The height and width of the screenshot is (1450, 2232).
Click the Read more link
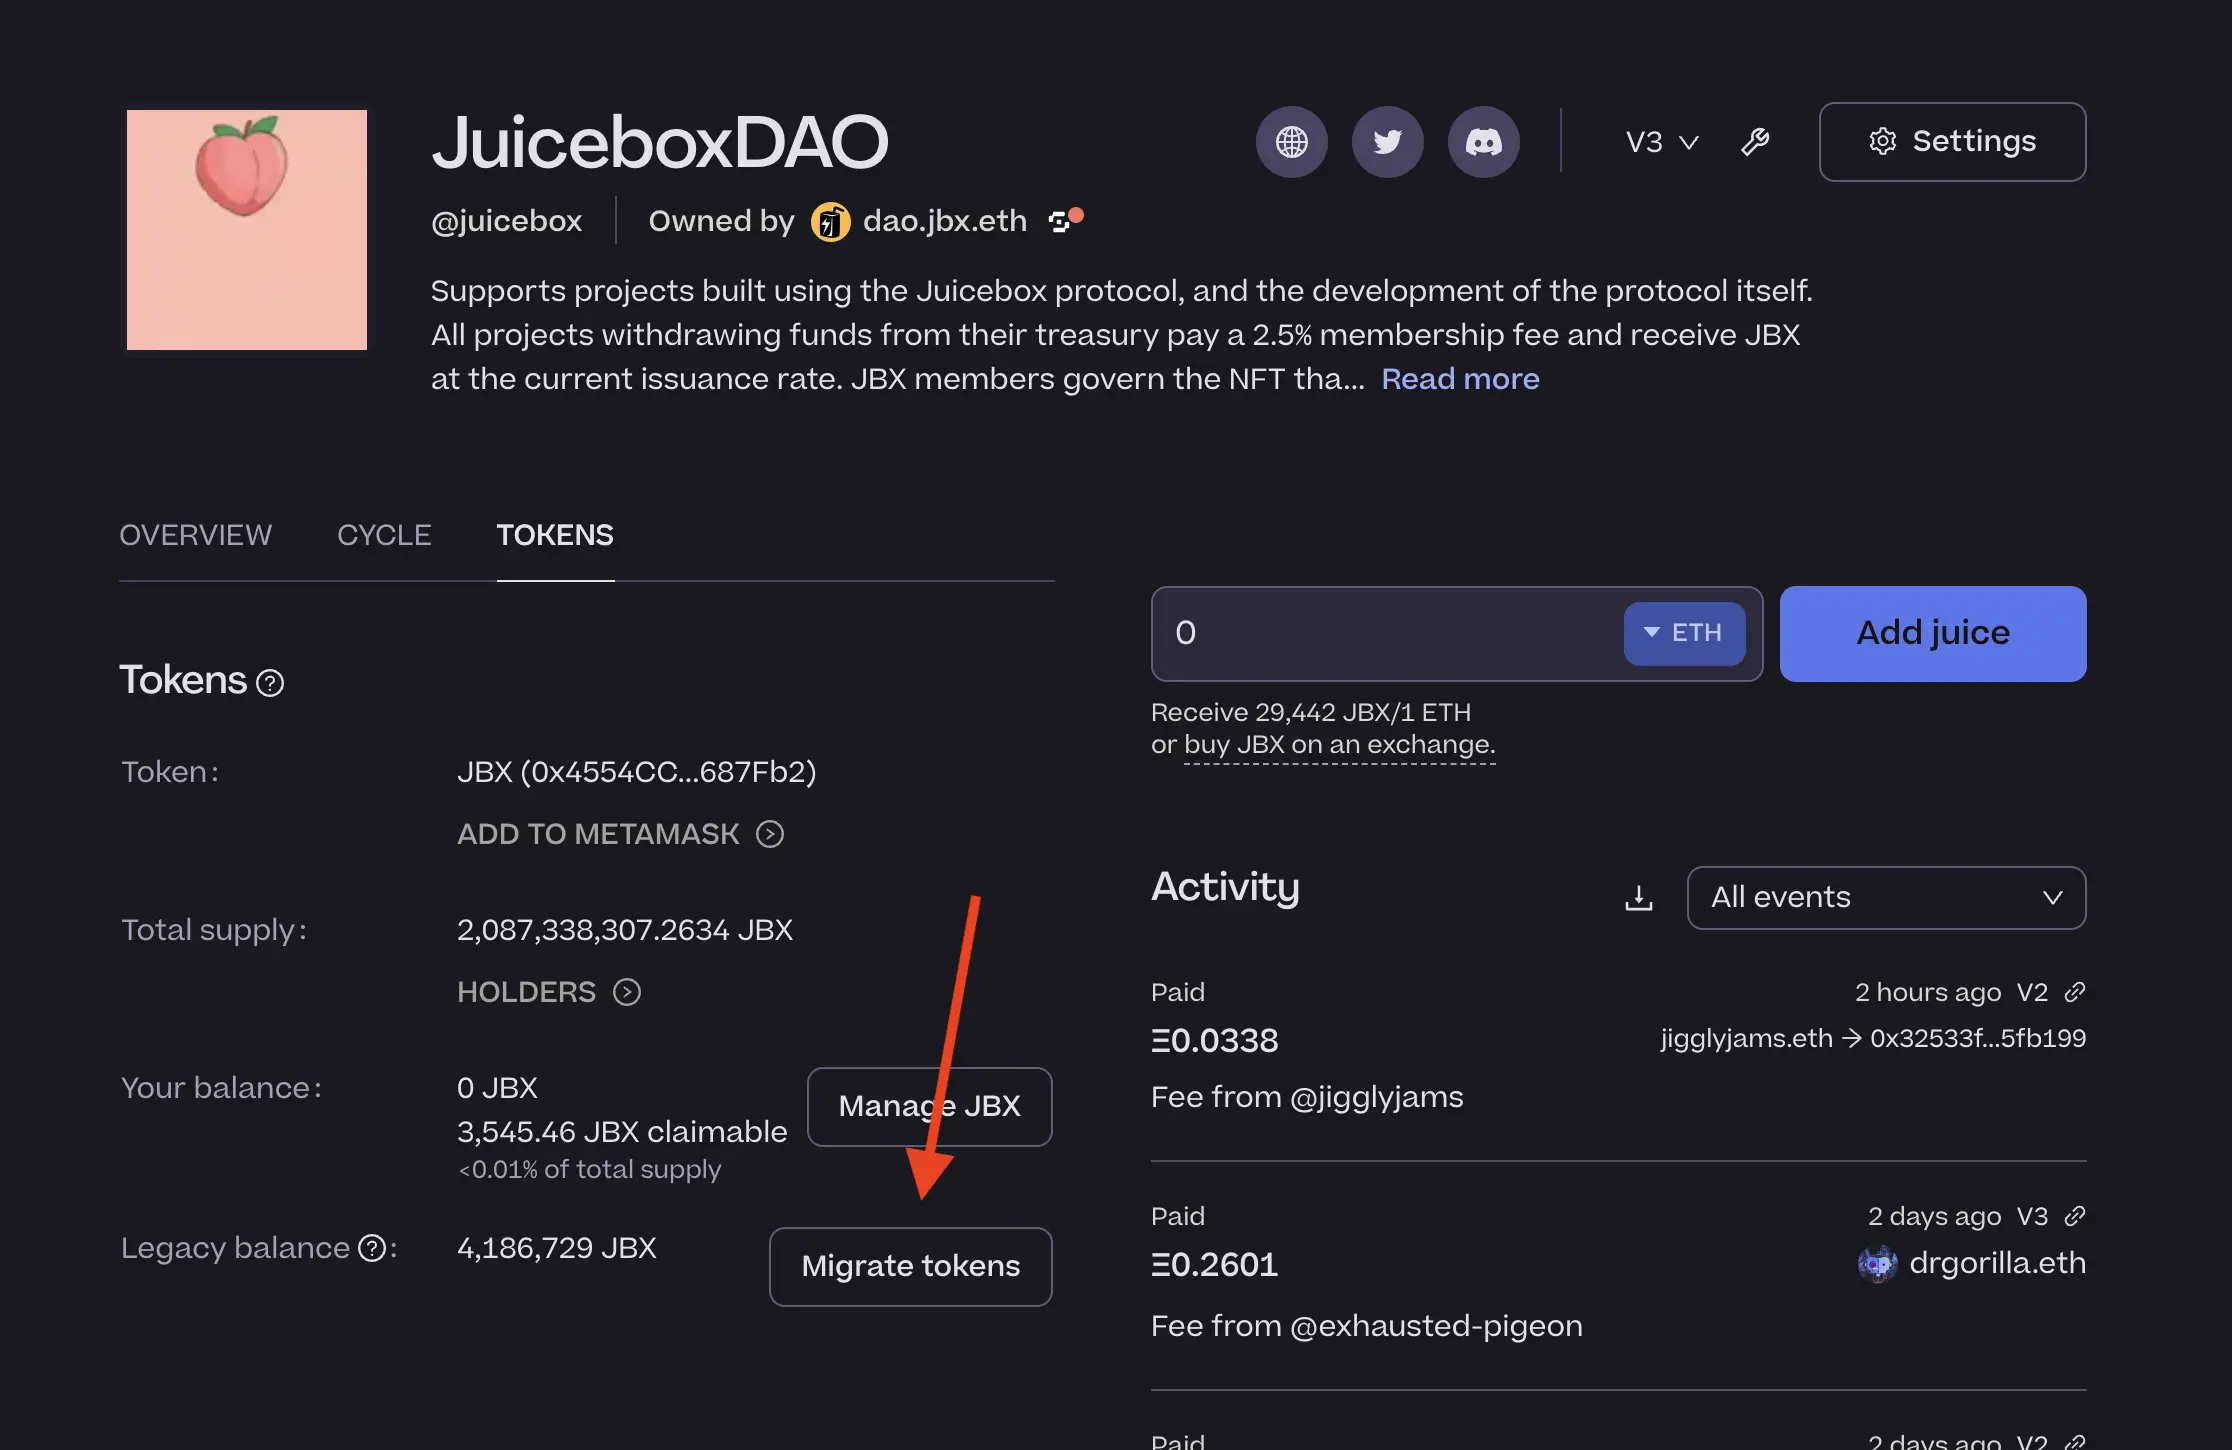coord(1460,379)
